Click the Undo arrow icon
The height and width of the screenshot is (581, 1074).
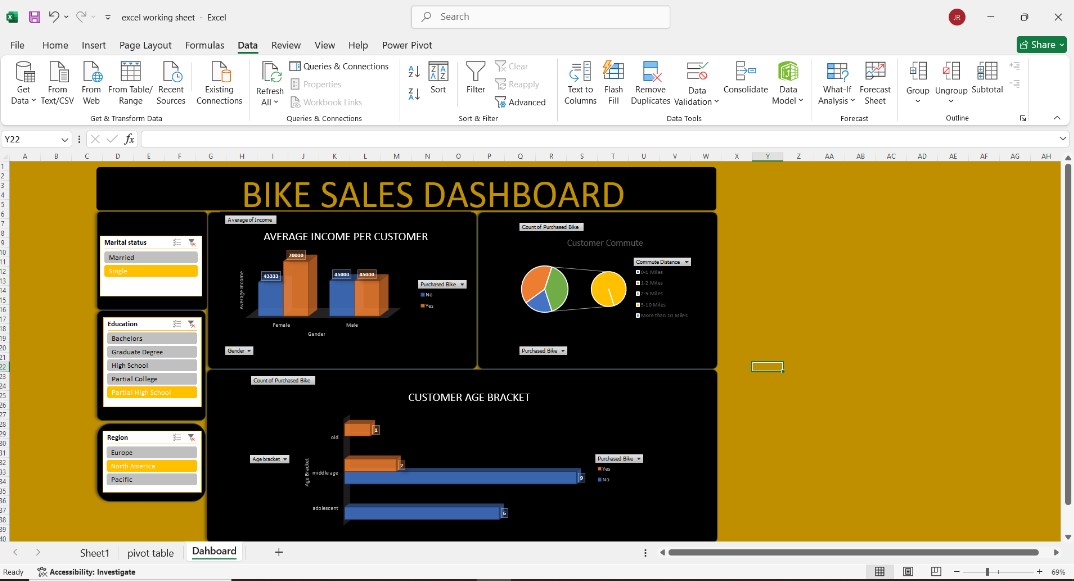point(53,17)
